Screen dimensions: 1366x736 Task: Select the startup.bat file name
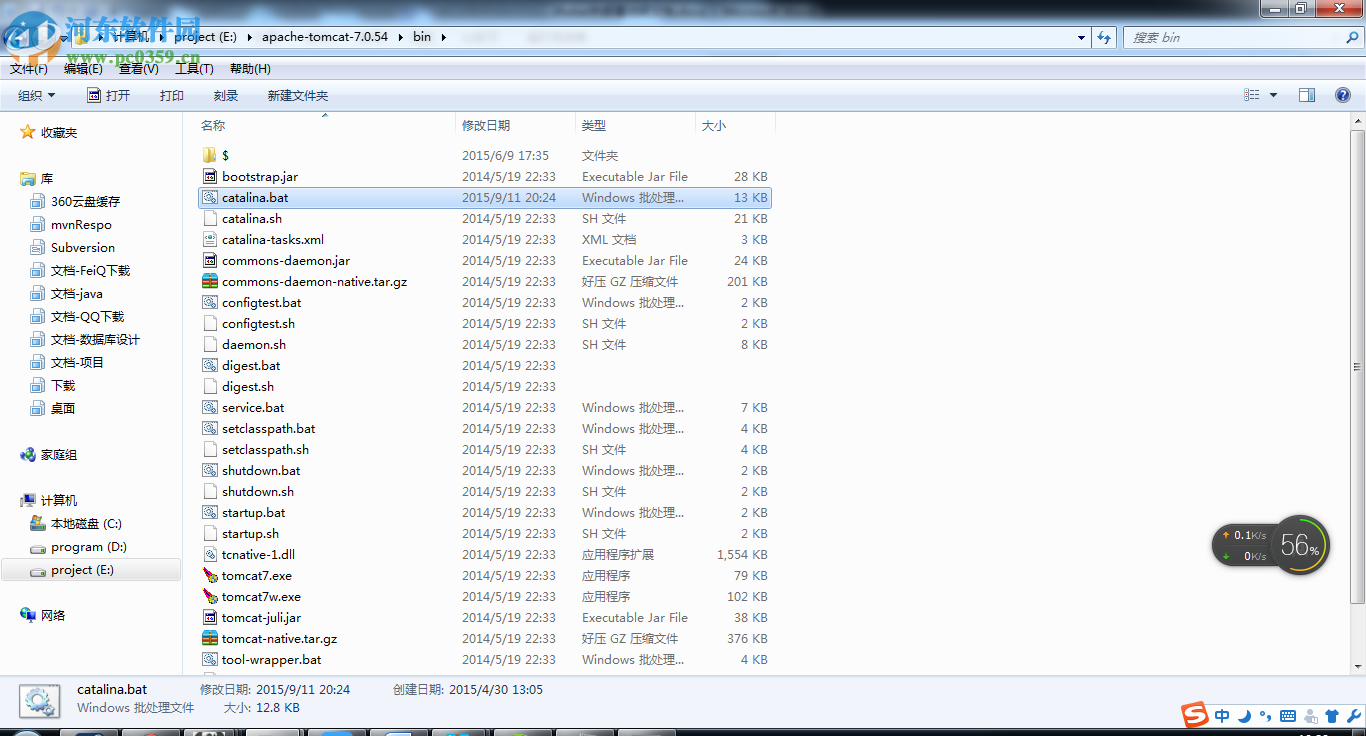pos(253,512)
